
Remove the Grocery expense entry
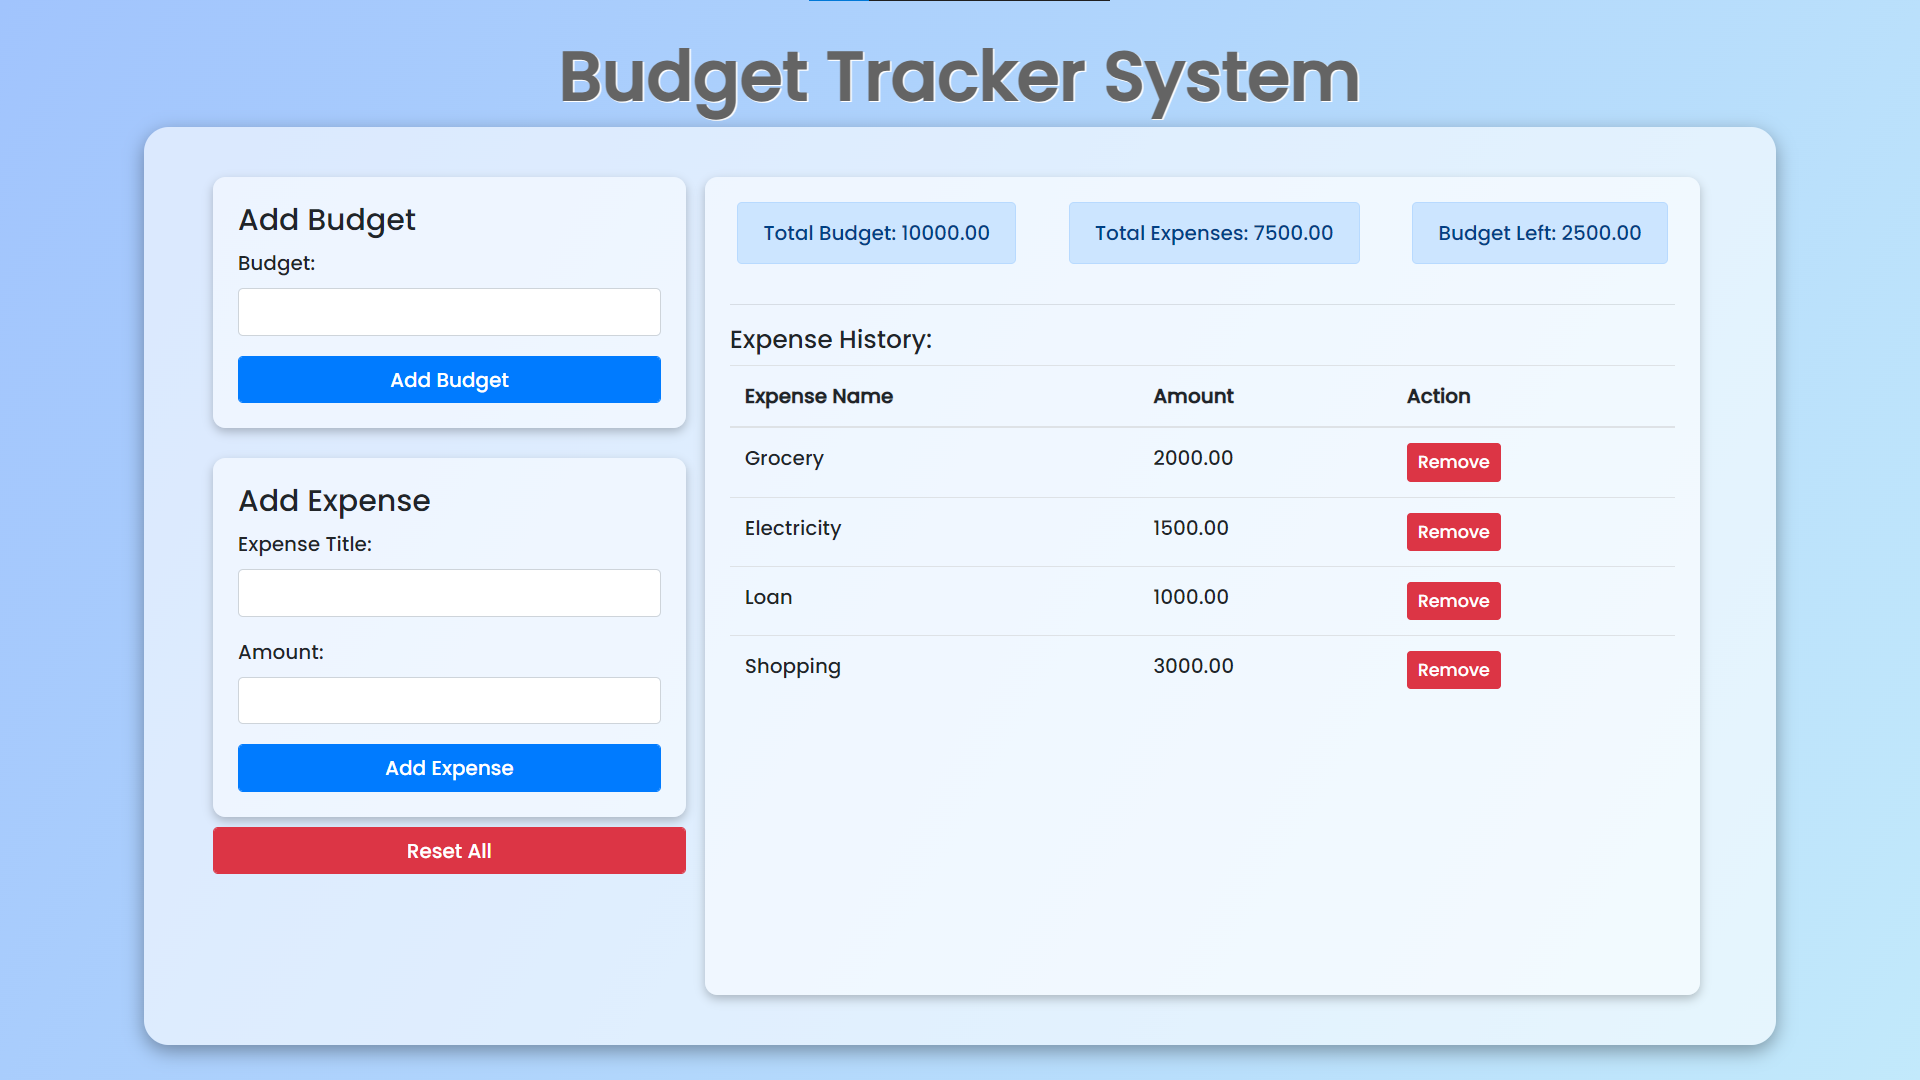(x=1453, y=462)
